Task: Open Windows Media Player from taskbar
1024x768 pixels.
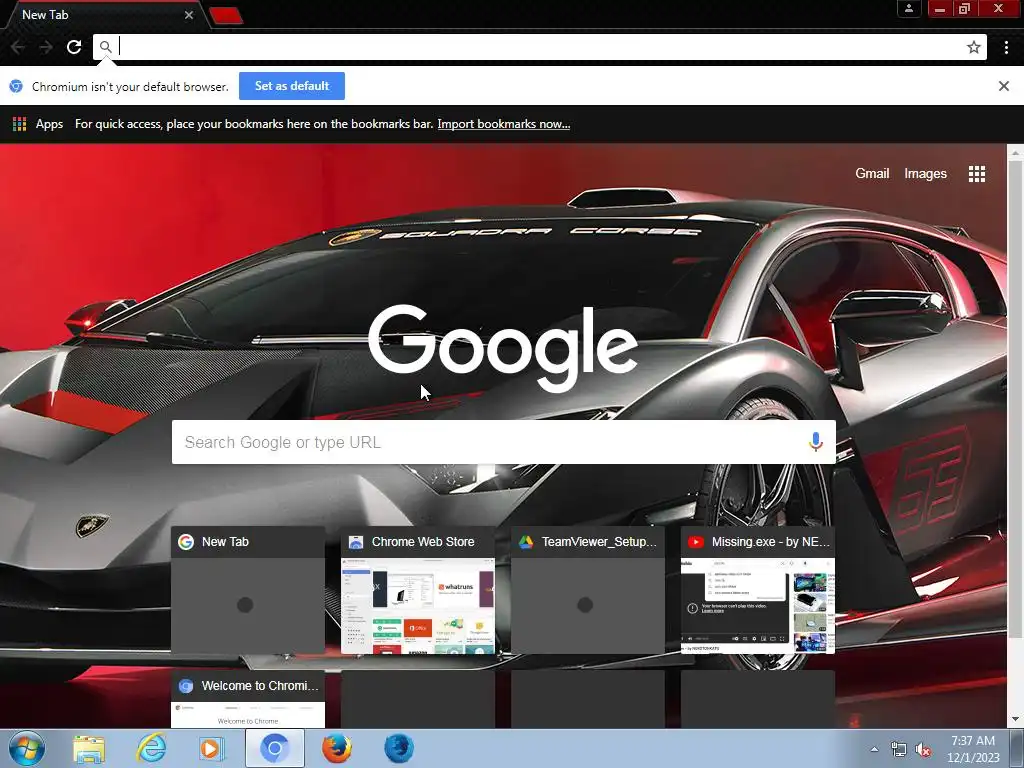Action: (210, 749)
